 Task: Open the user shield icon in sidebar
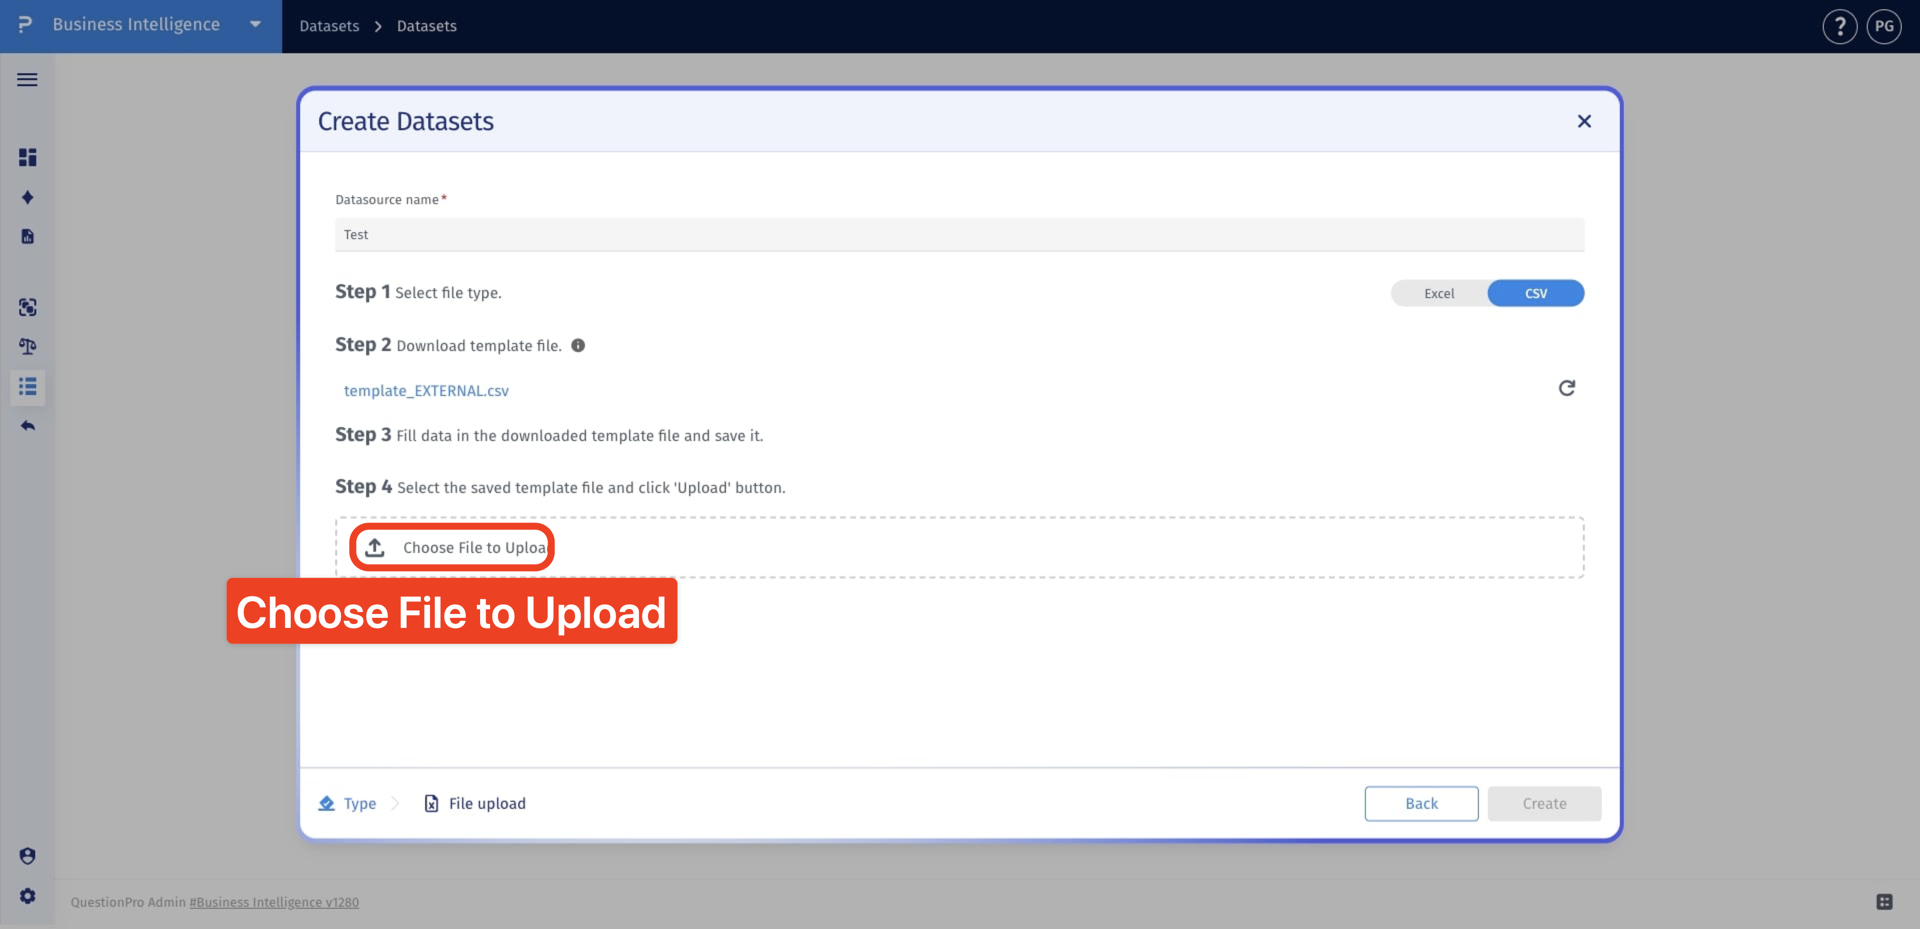coord(27,856)
